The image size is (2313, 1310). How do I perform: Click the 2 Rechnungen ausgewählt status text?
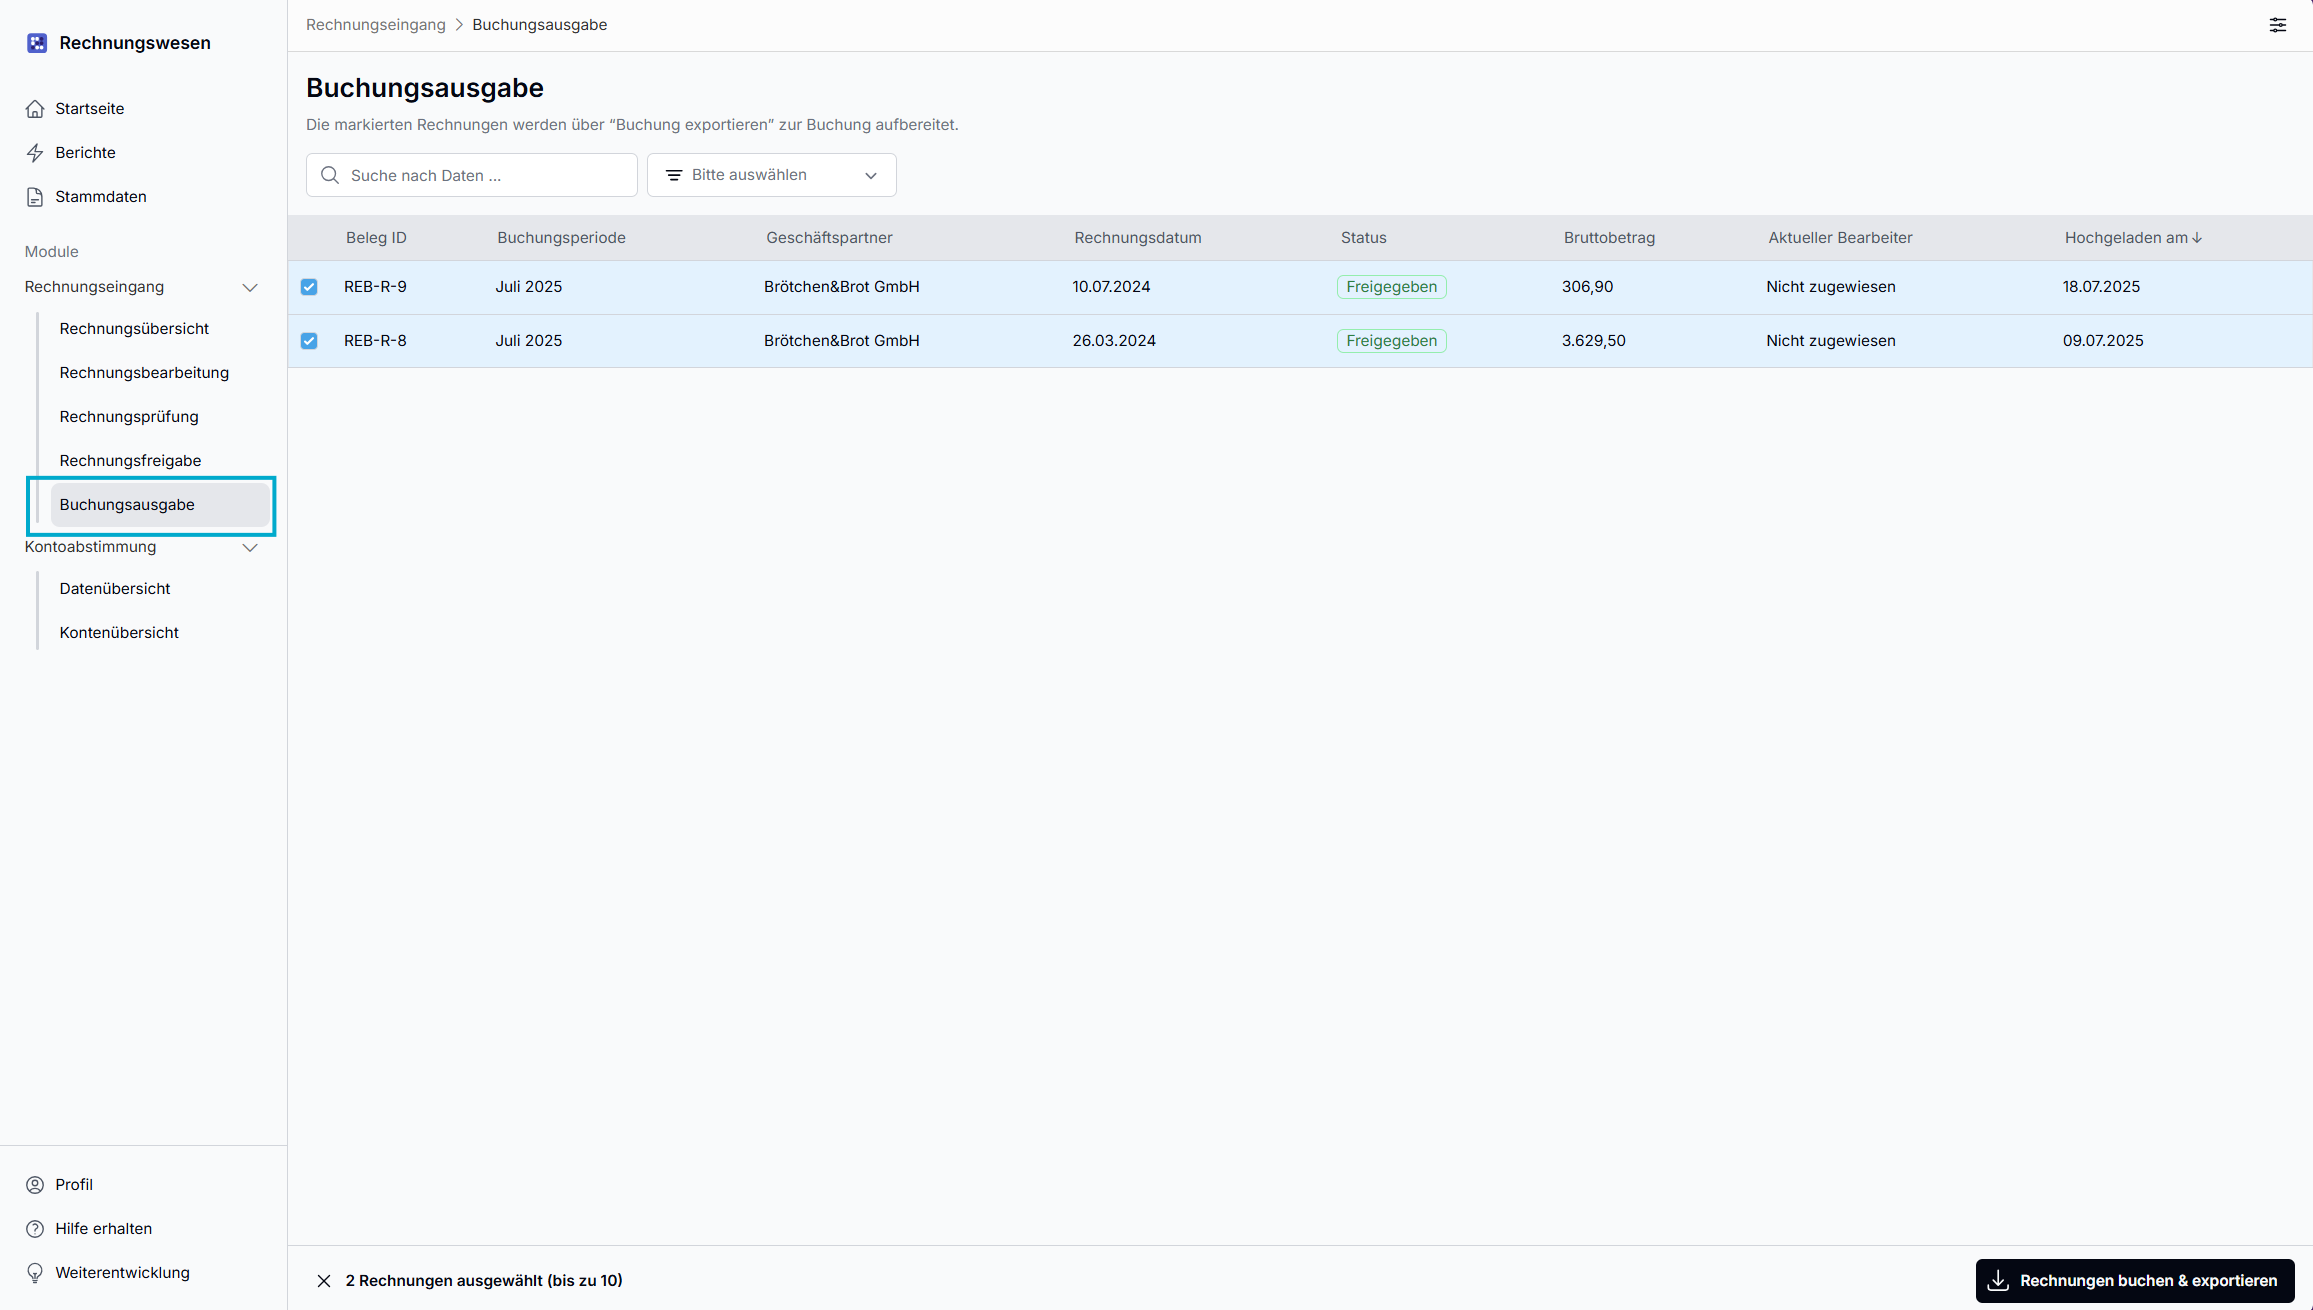[x=484, y=1281]
